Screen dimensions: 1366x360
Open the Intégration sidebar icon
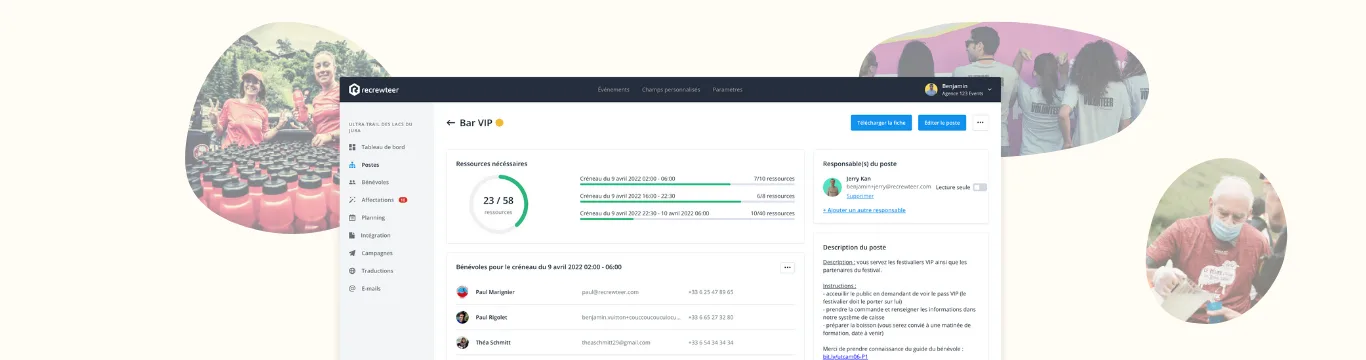(351, 235)
